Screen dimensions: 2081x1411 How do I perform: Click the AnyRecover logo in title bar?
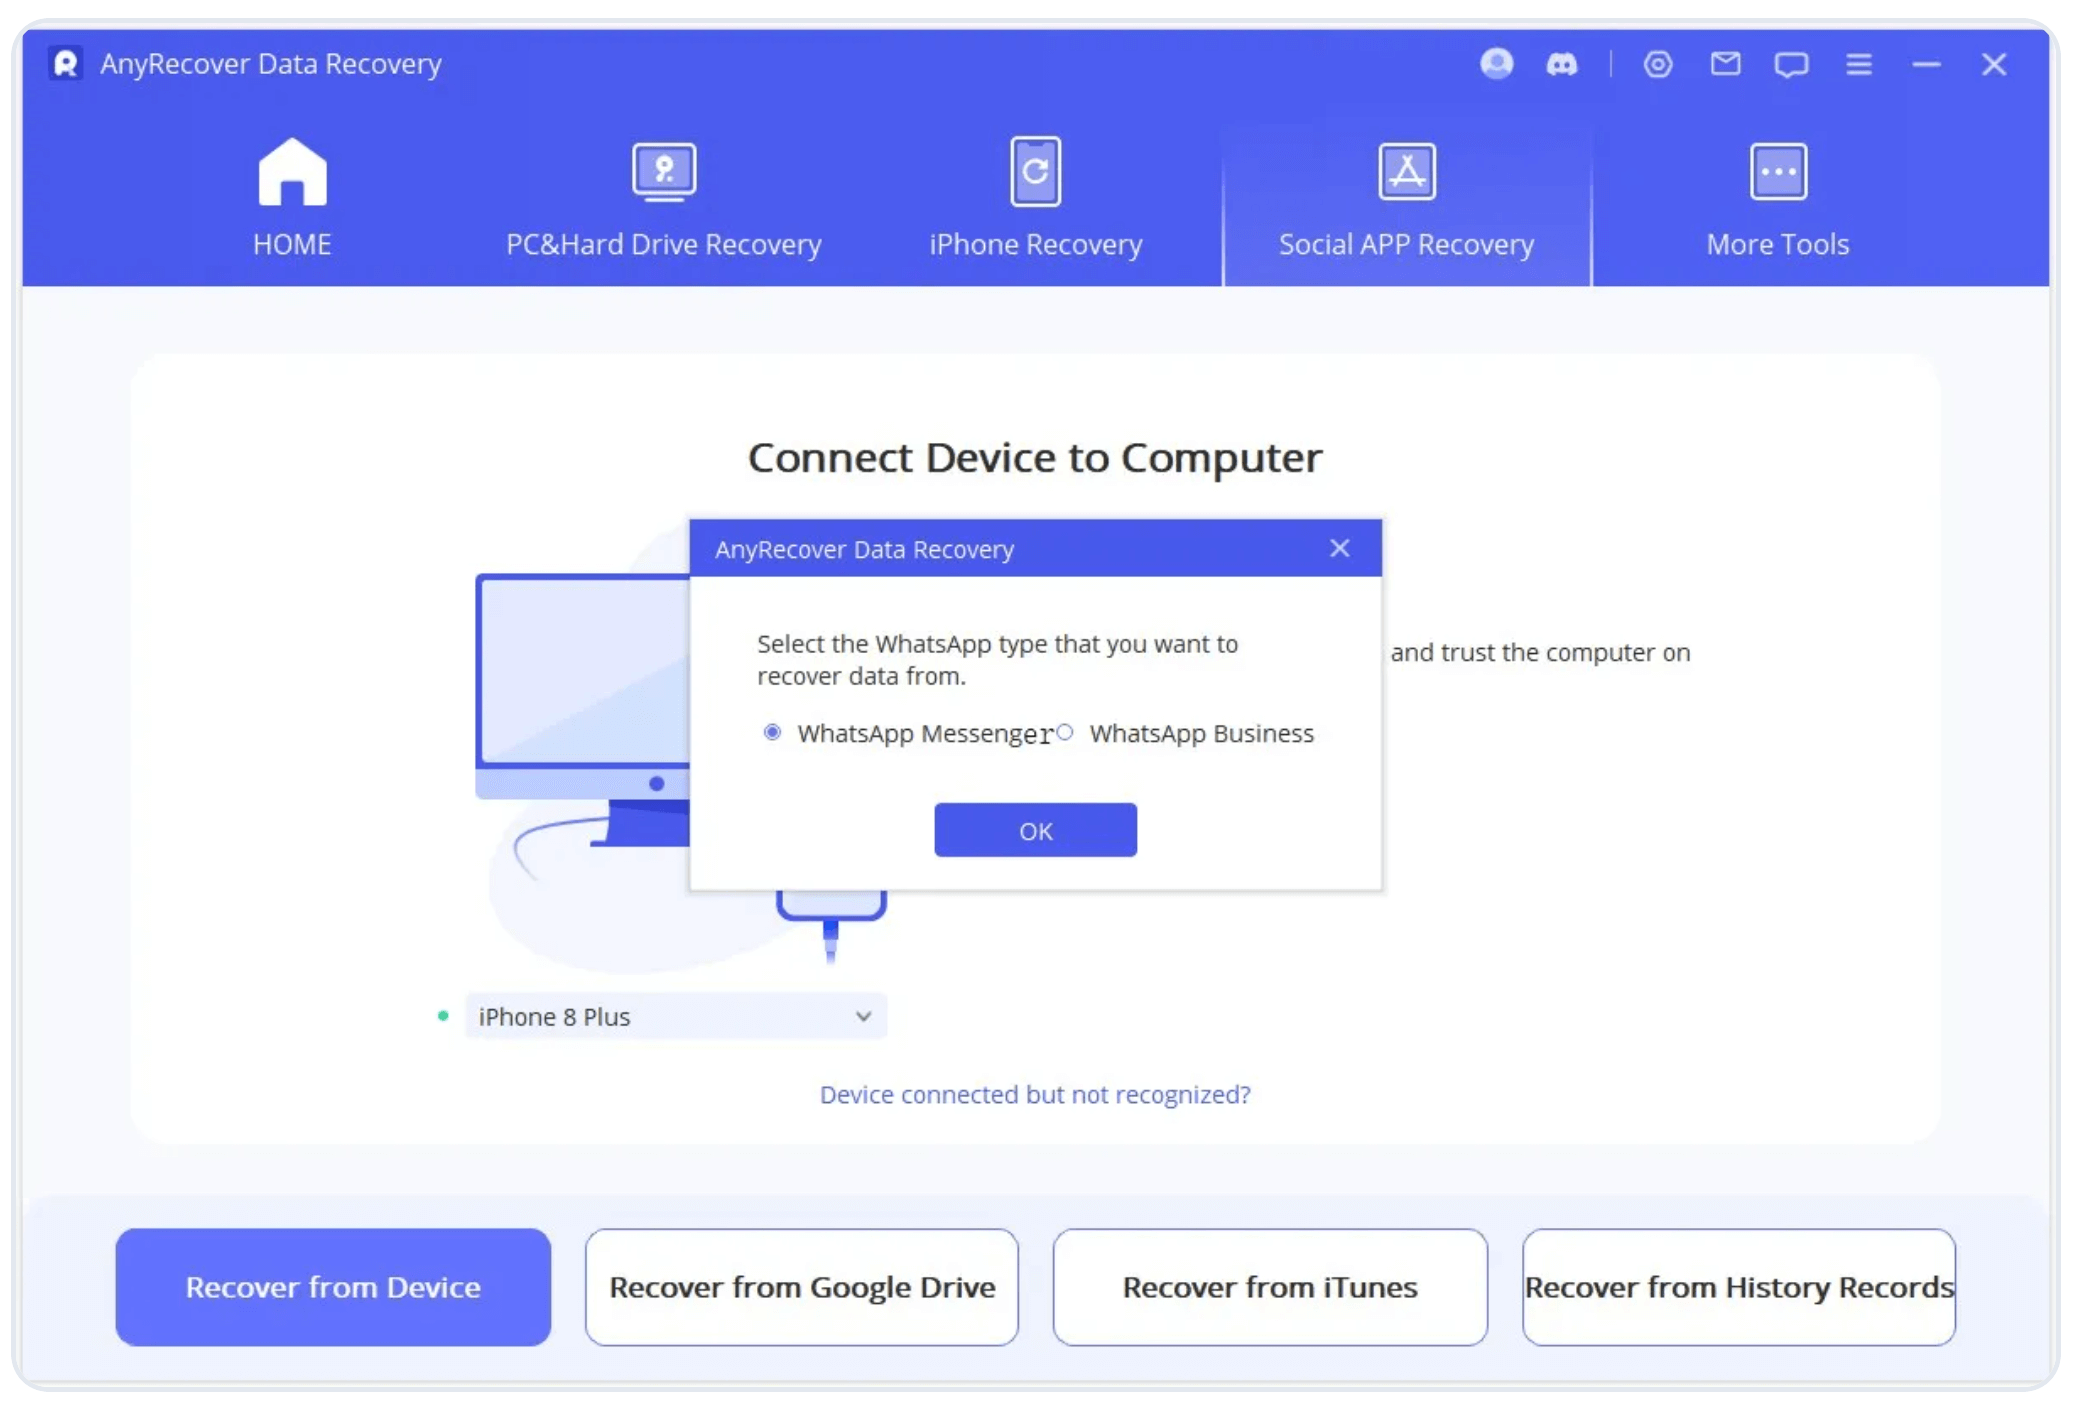[x=66, y=64]
